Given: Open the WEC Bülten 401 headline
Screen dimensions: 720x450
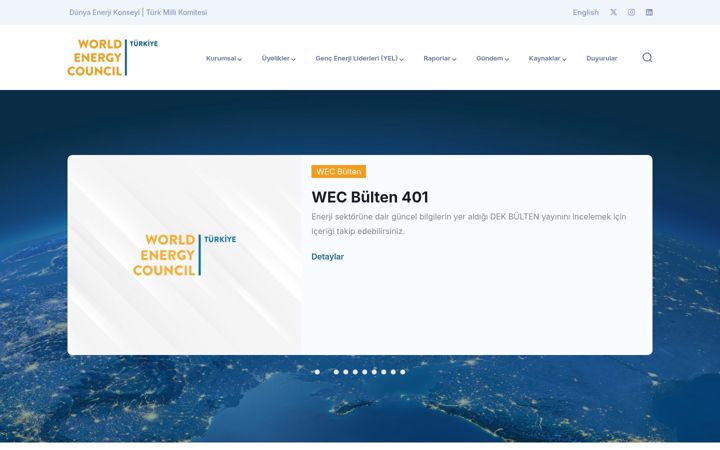Looking at the screenshot, I should coord(370,197).
